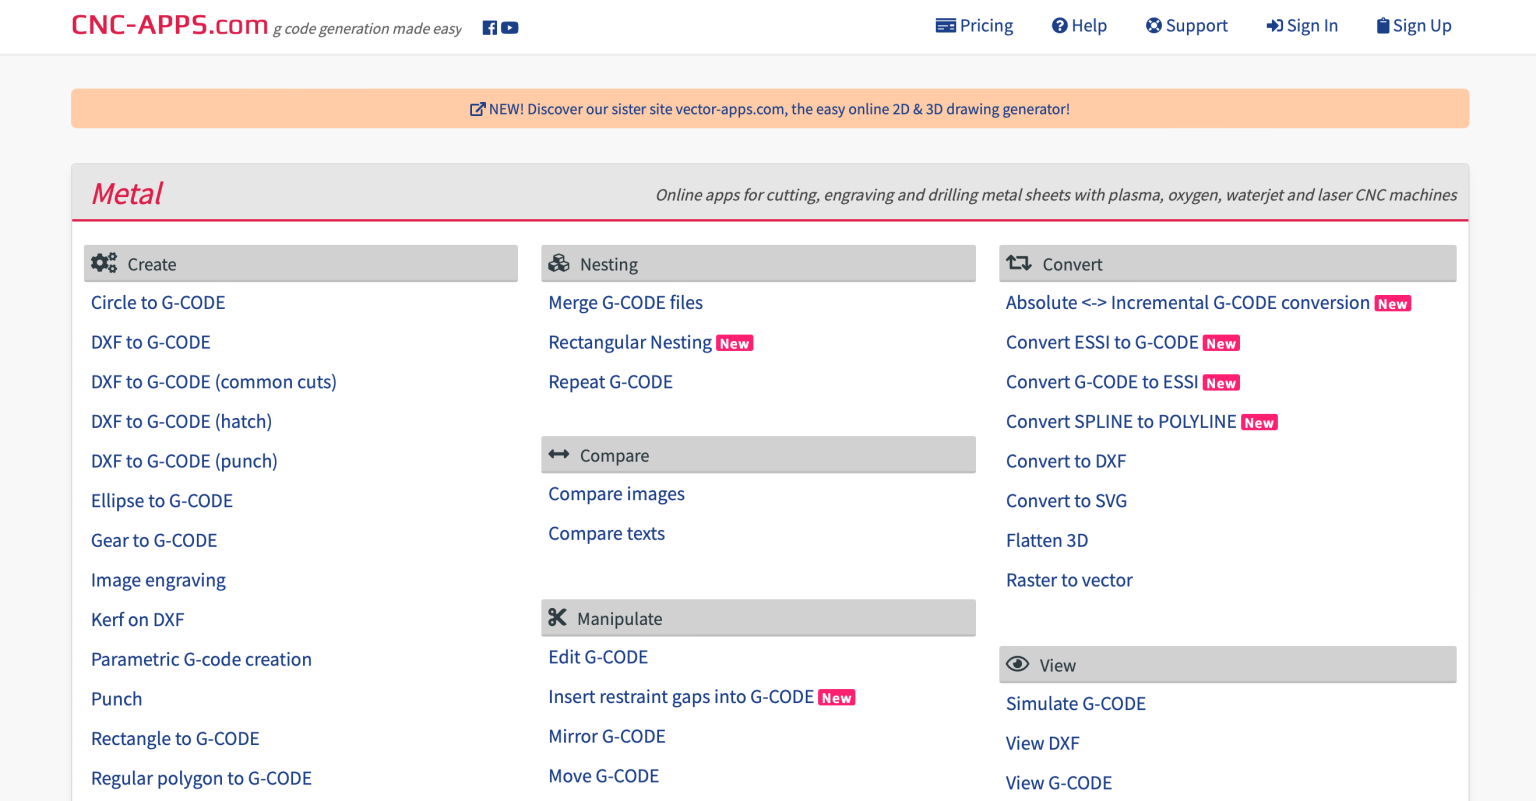The width and height of the screenshot is (1536, 801).
Task: Open the Facebook page icon
Action: [x=490, y=28]
